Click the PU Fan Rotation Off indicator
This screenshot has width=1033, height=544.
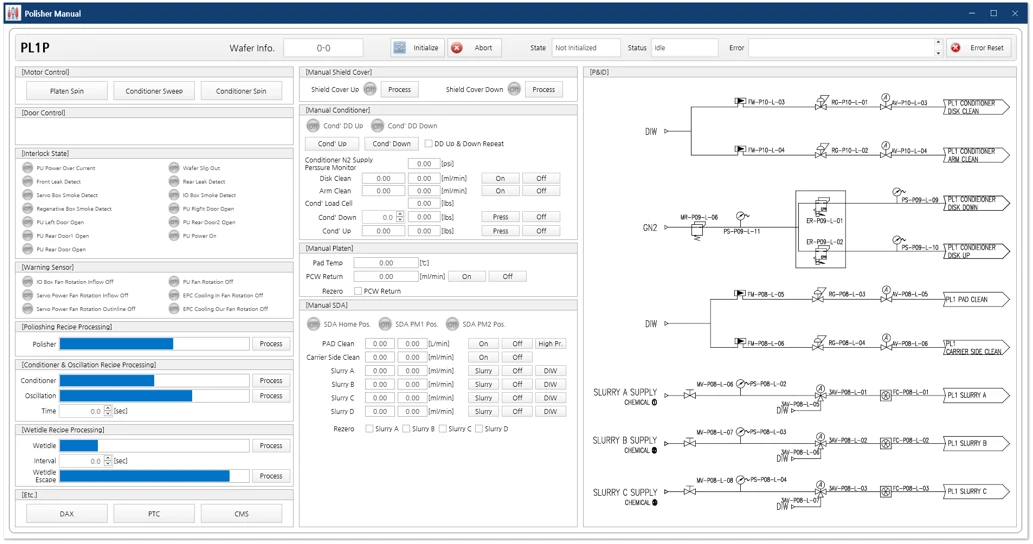pos(174,282)
